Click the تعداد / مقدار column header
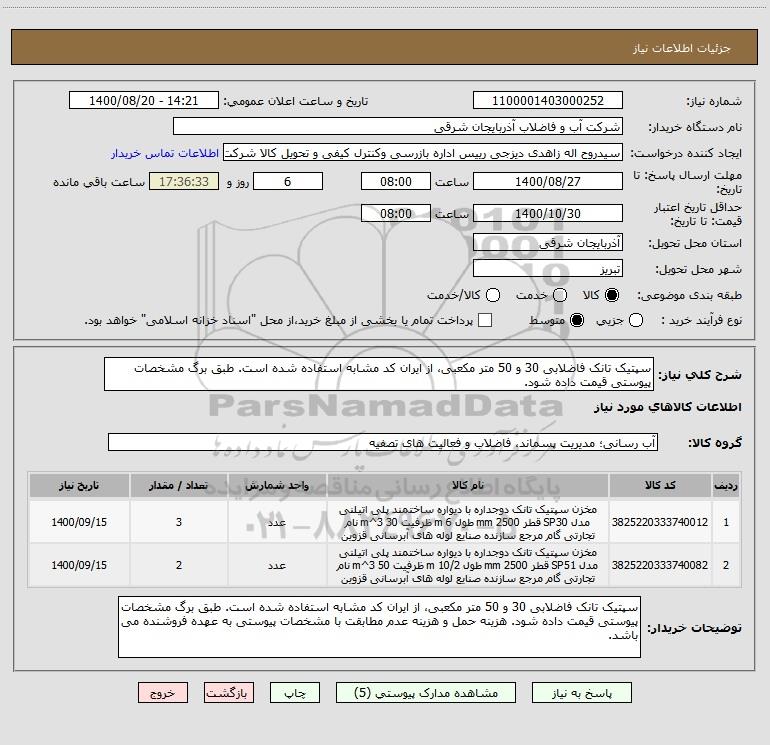 point(179,485)
